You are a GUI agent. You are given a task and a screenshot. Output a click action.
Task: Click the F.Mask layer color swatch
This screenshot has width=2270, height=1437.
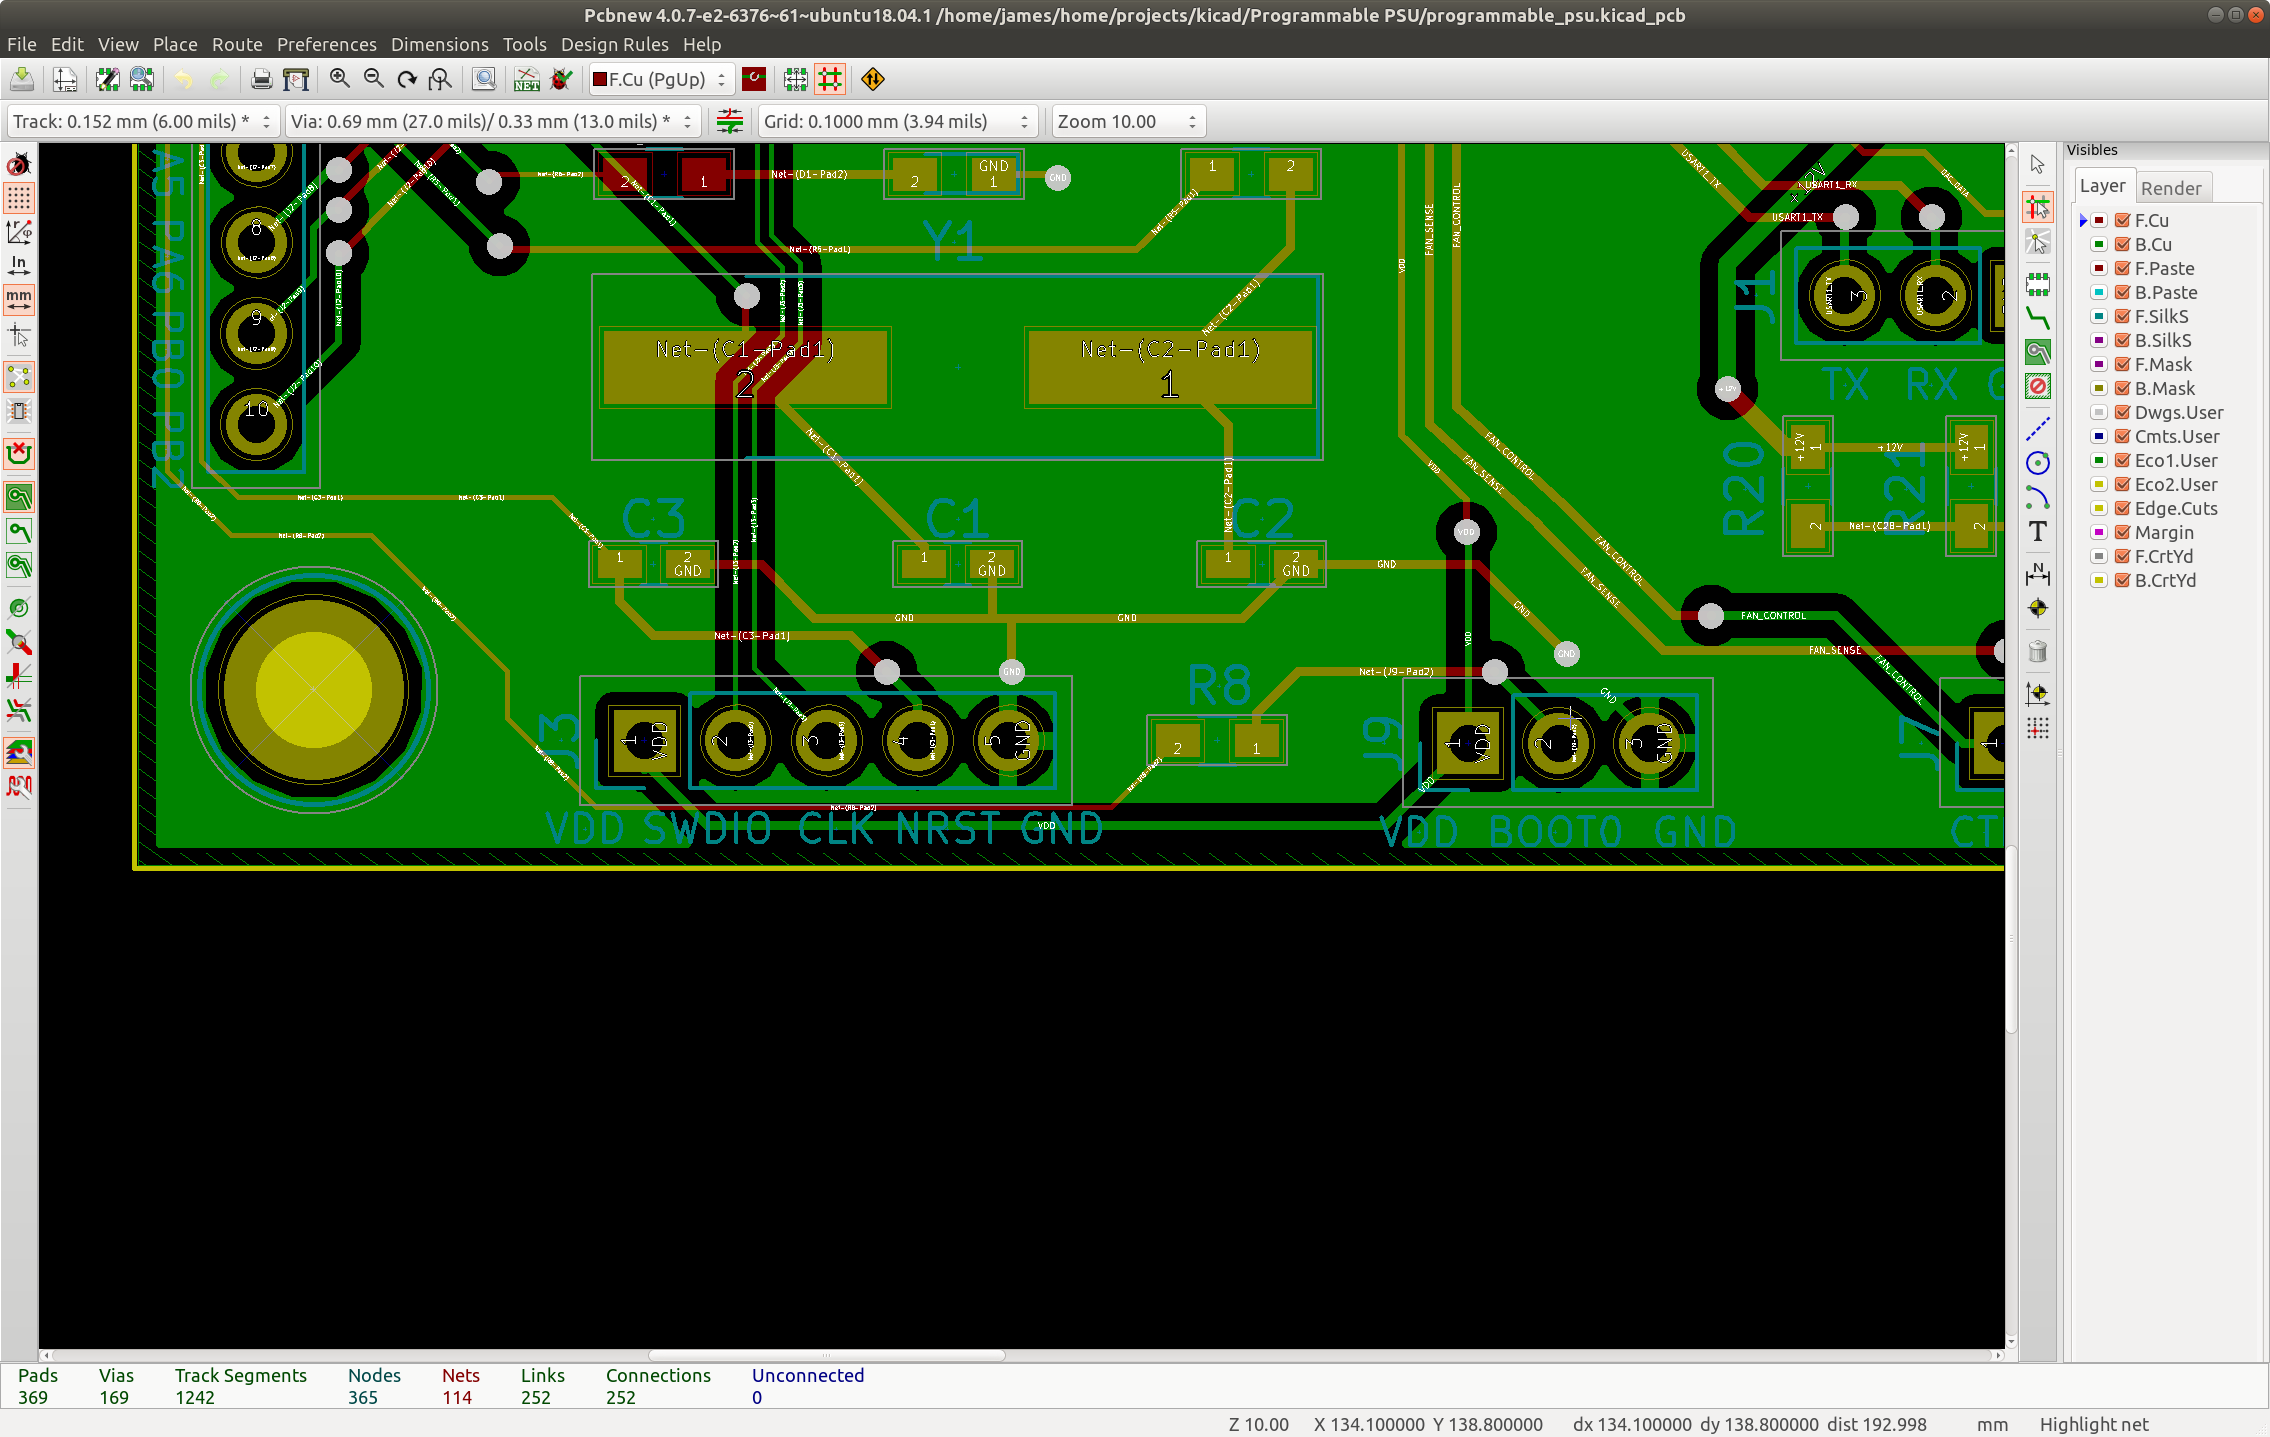click(x=2099, y=365)
